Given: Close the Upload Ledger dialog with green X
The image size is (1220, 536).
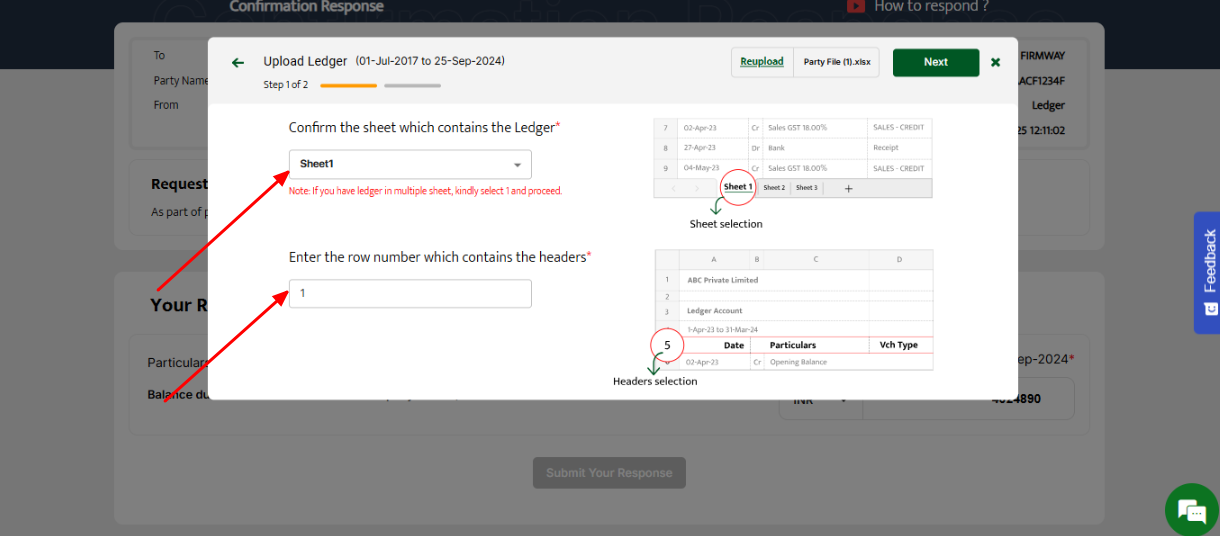Looking at the screenshot, I should [995, 62].
